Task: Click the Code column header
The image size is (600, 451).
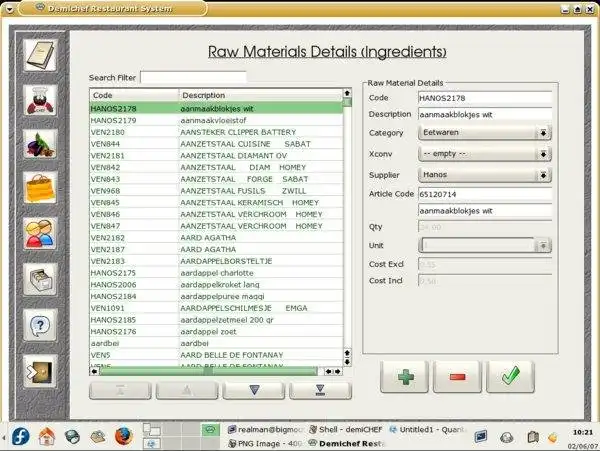Action: (134, 95)
